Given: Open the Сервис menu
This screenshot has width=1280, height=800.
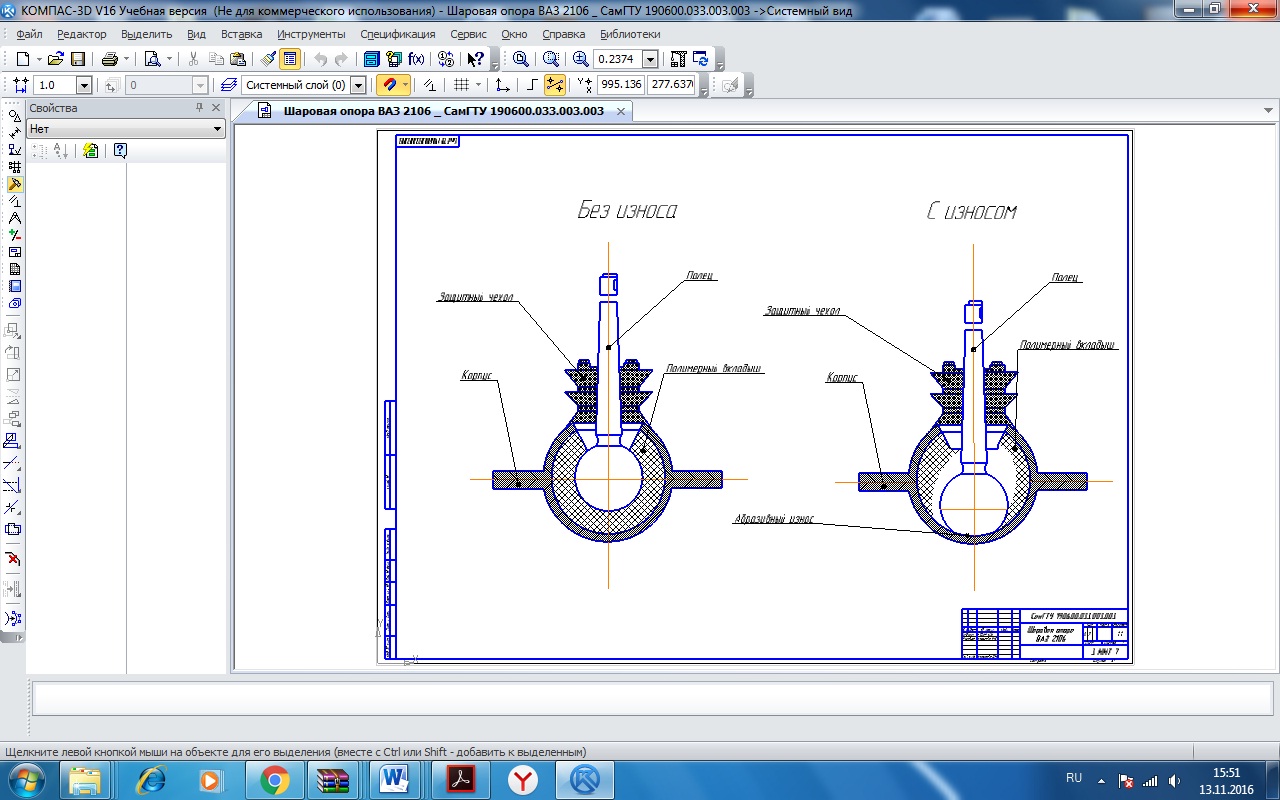Looking at the screenshot, I should (x=468, y=34).
